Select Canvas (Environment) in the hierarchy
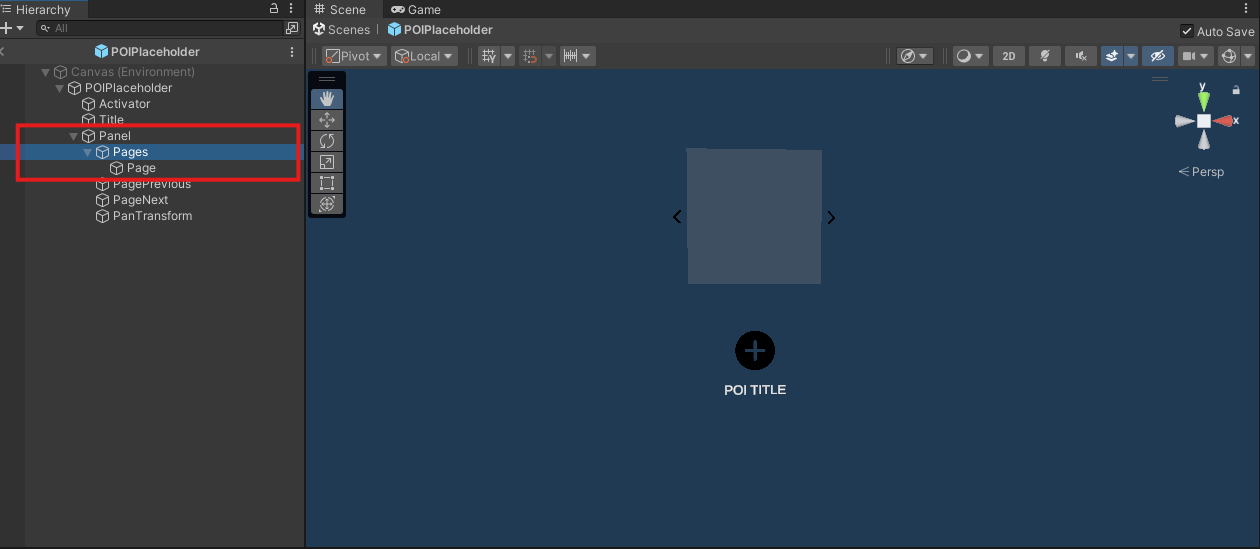This screenshot has width=1260, height=549. pyautogui.click(x=124, y=72)
